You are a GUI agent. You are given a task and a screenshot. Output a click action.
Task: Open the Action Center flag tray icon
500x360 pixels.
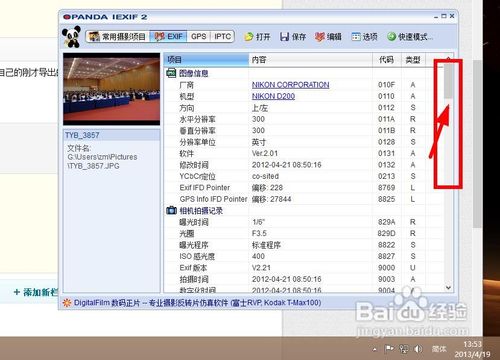tap(389, 349)
